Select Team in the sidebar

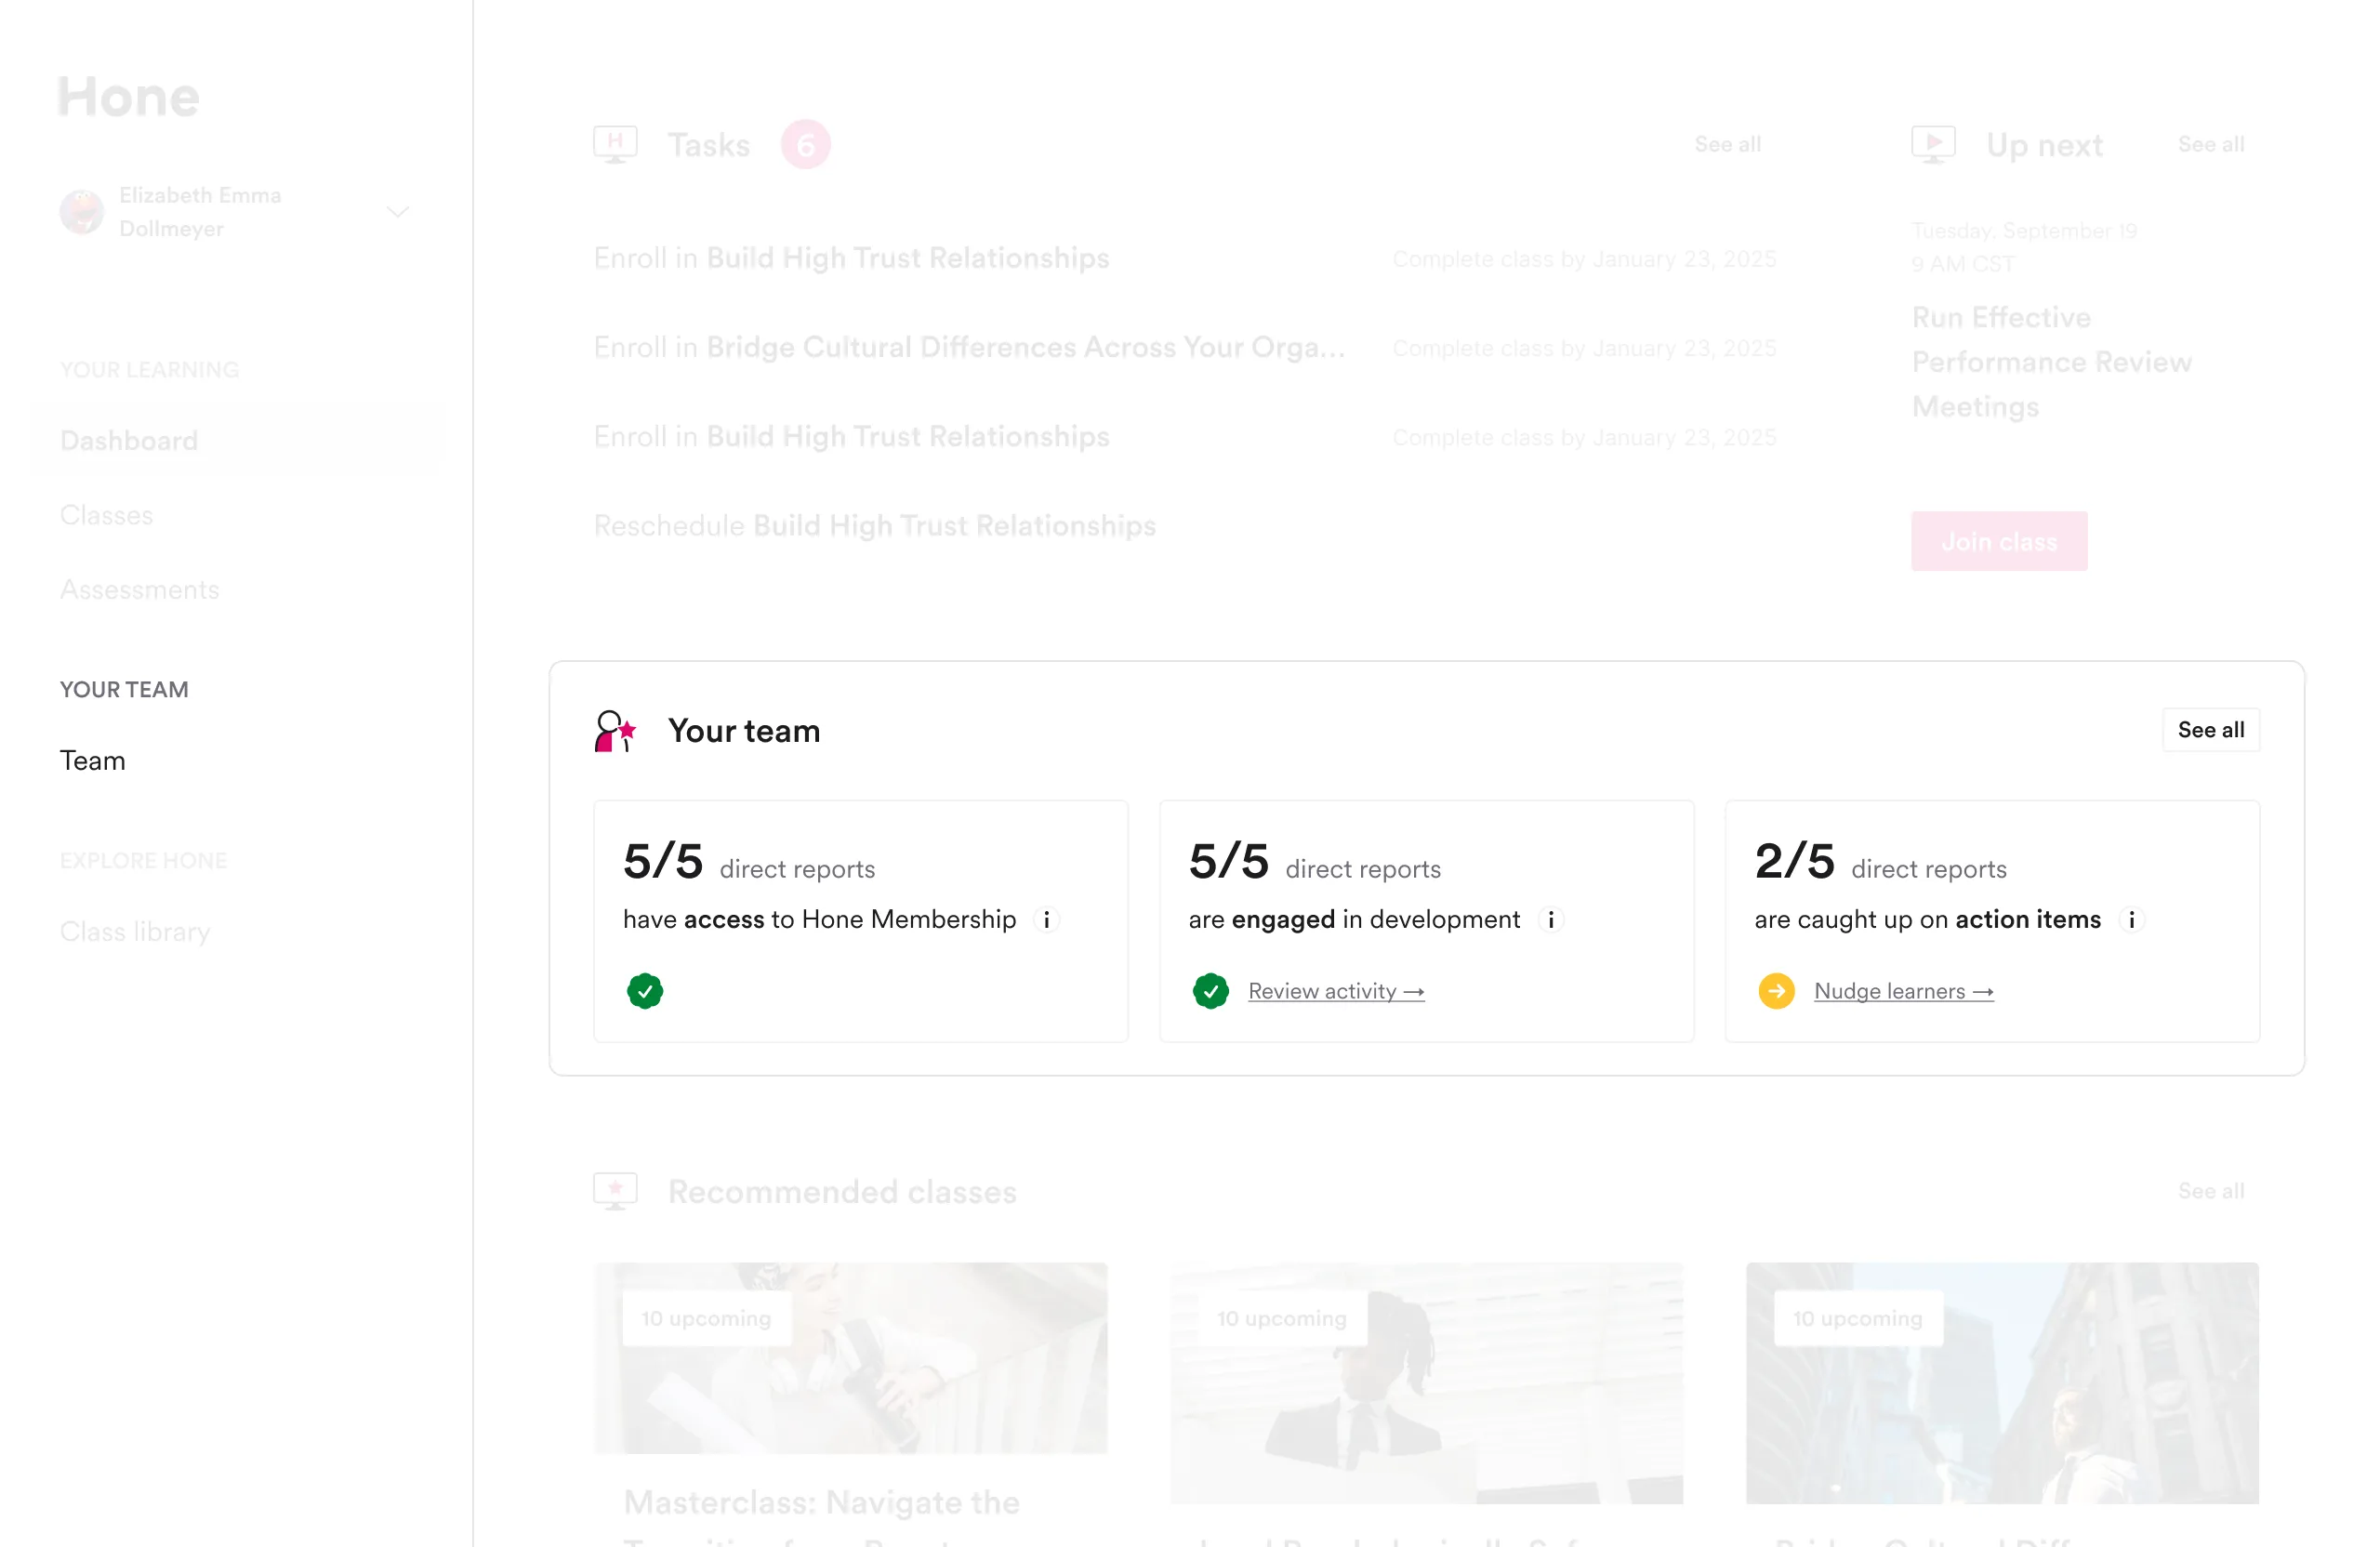(92, 760)
